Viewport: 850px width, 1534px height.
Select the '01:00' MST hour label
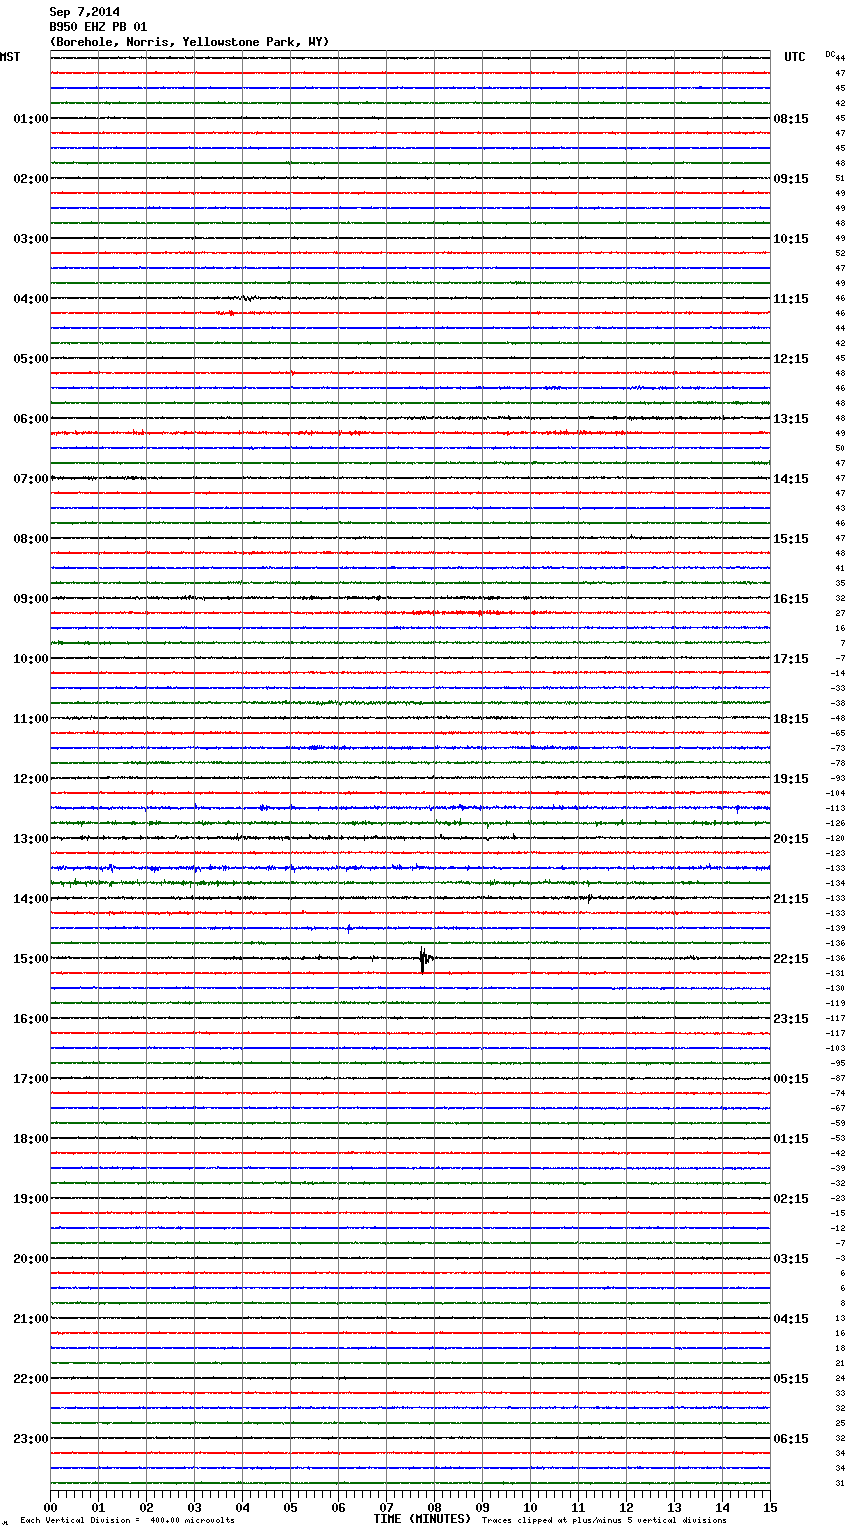tap(31, 119)
